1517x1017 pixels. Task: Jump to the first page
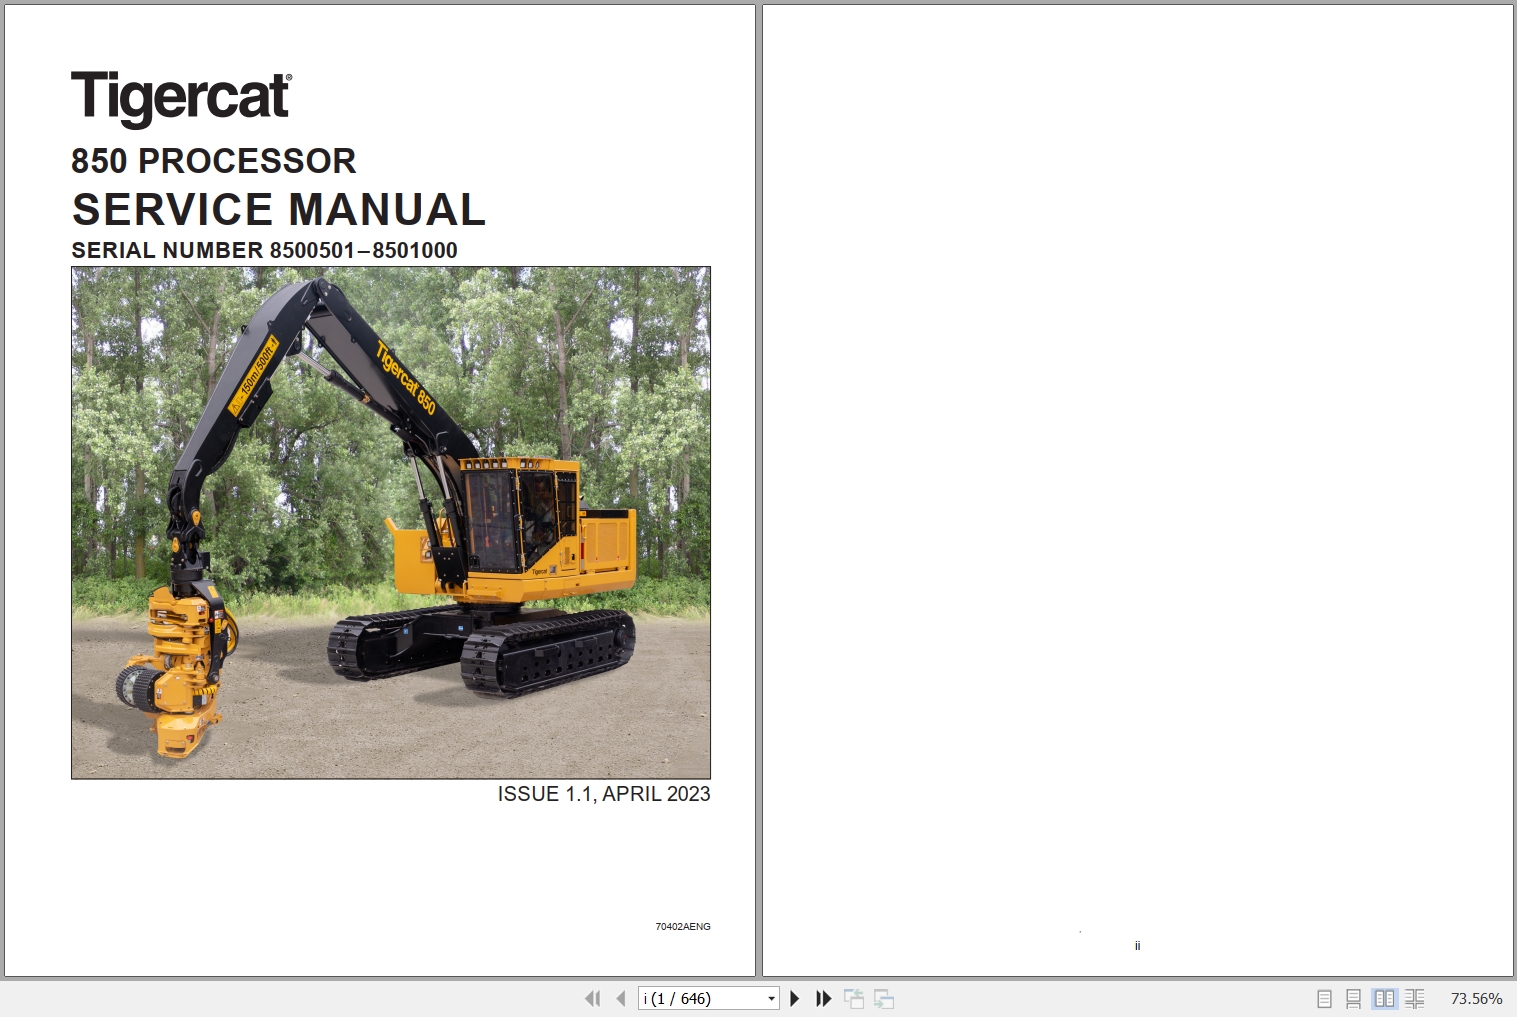coord(592,998)
